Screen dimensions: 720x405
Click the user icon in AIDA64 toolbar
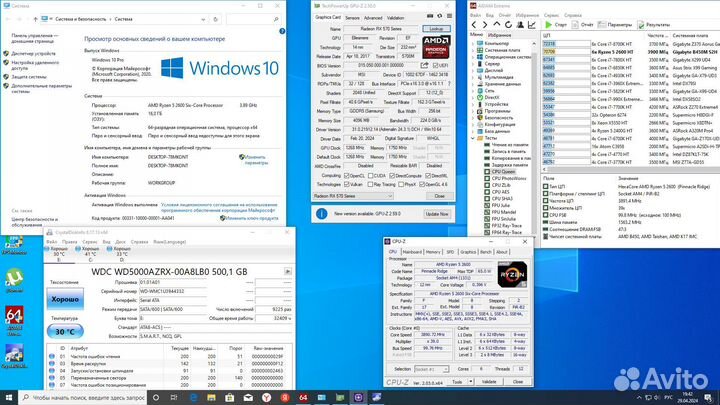[x=520, y=25]
